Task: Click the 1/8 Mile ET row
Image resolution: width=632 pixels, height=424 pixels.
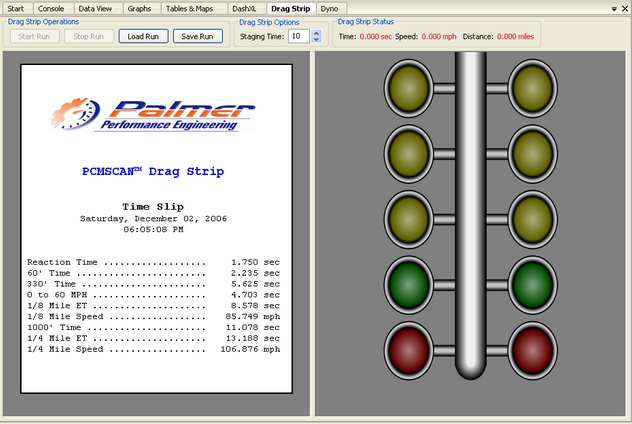Action: [154, 306]
